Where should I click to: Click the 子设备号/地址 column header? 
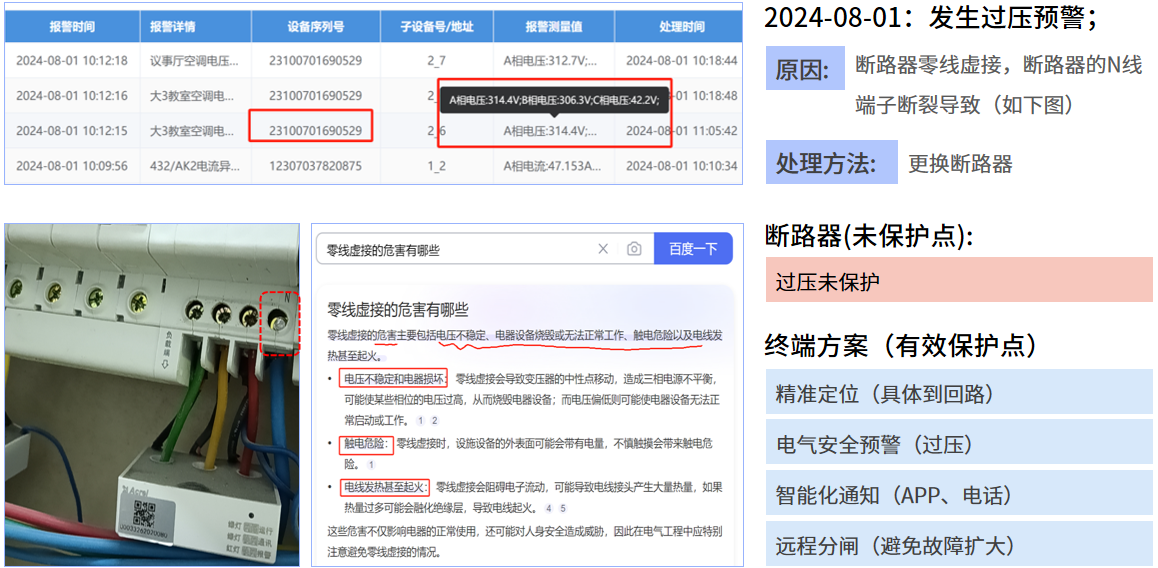436,27
